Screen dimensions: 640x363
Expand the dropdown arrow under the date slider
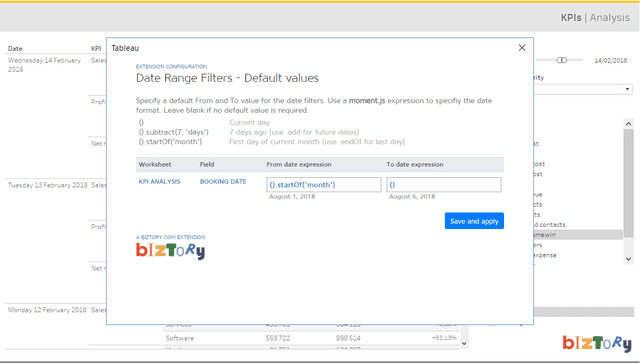pyautogui.click(x=627, y=89)
